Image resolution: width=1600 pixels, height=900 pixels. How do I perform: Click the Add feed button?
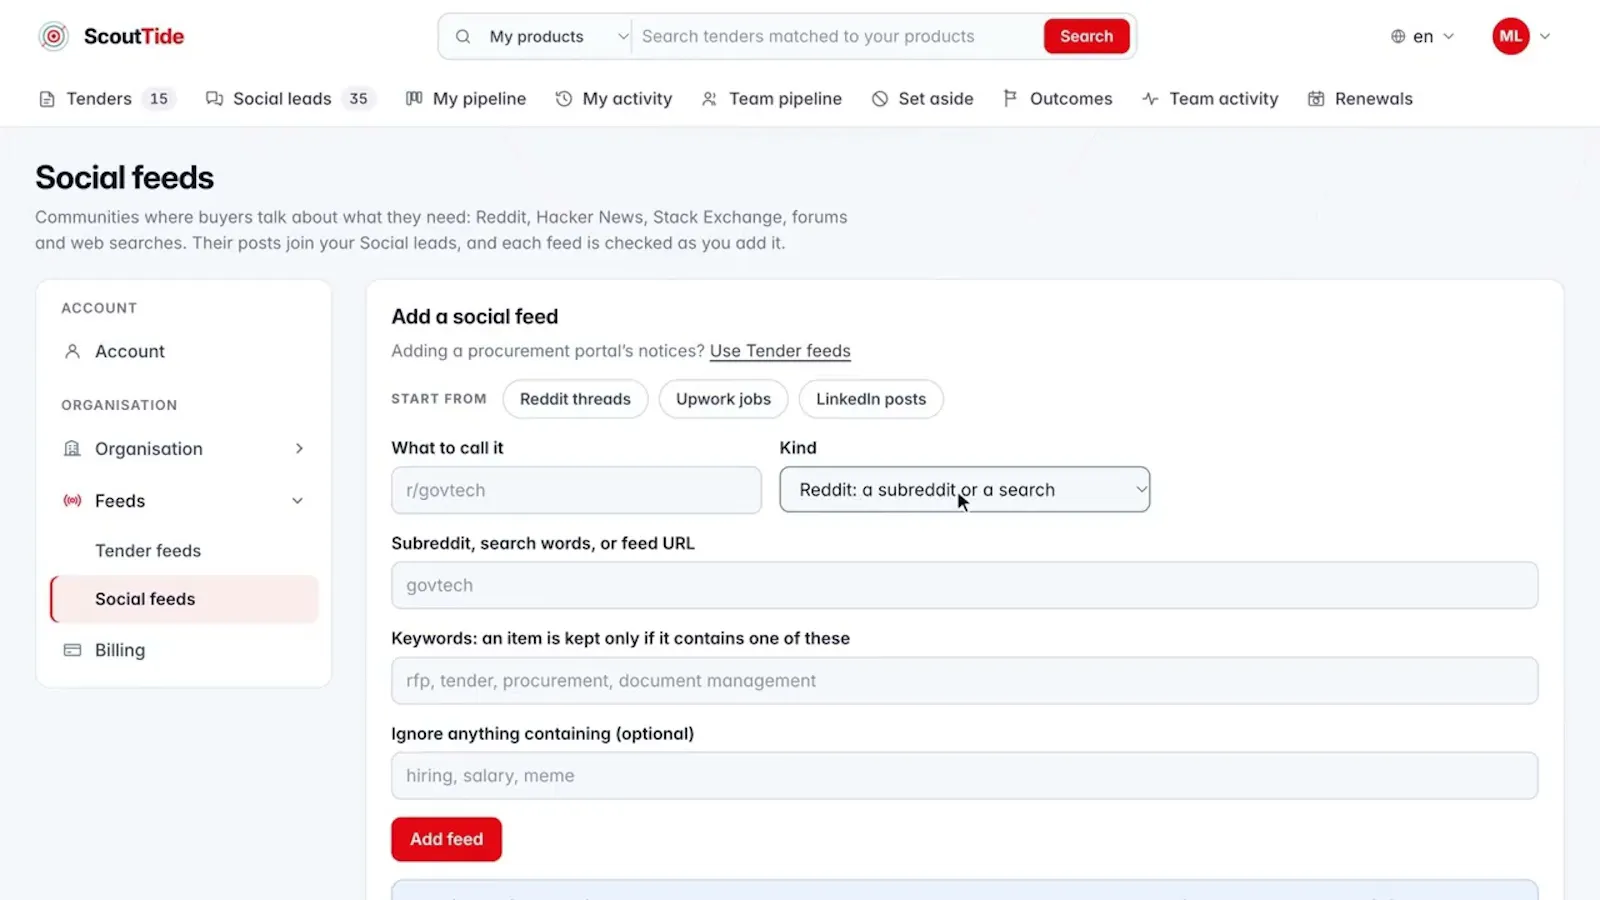[446, 839]
